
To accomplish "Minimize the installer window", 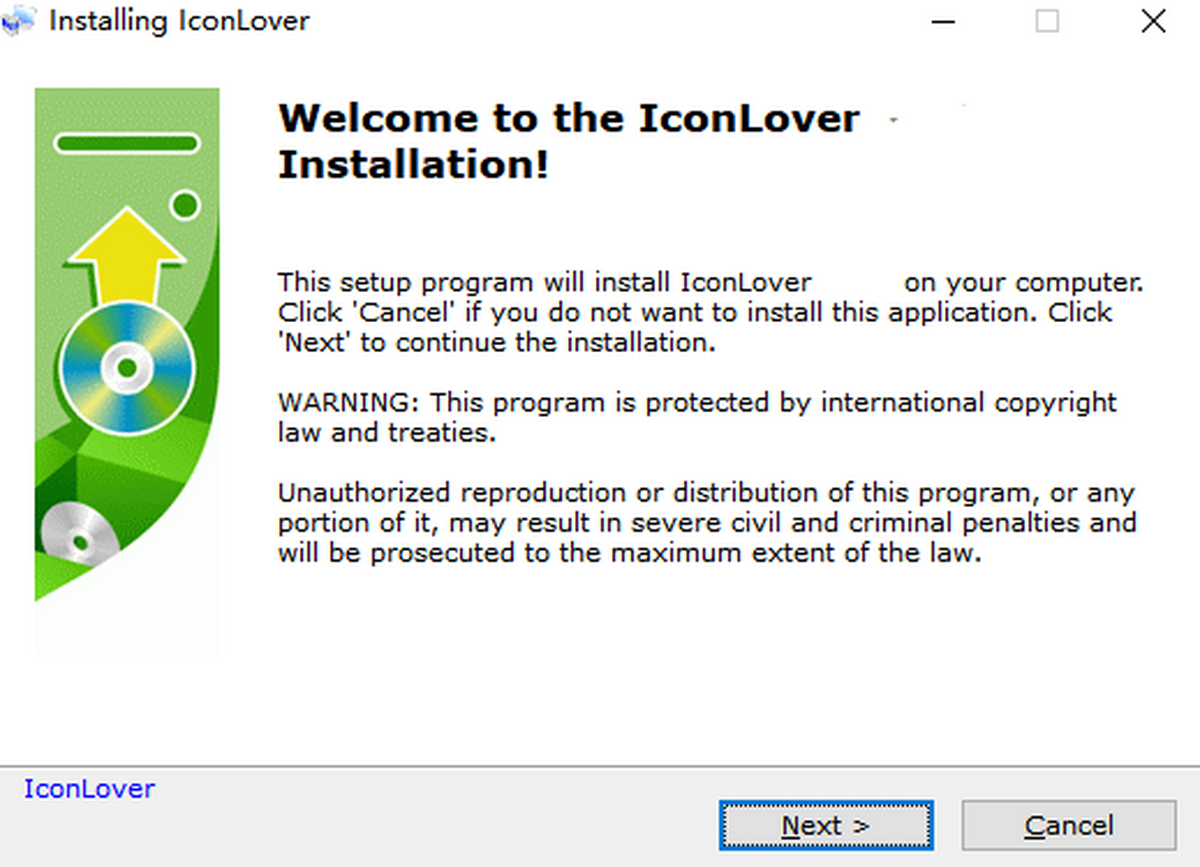I will pyautogui.click(x=940, y=21).
